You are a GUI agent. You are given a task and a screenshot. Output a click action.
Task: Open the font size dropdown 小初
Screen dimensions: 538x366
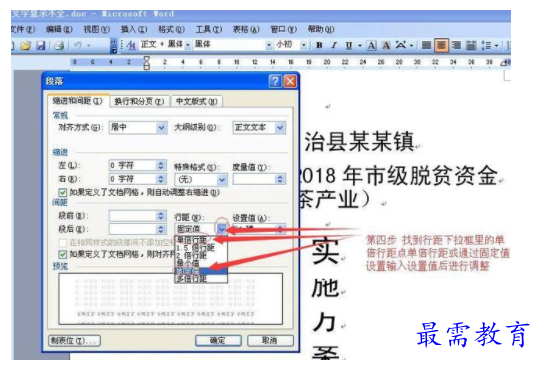tap(304, 45)
